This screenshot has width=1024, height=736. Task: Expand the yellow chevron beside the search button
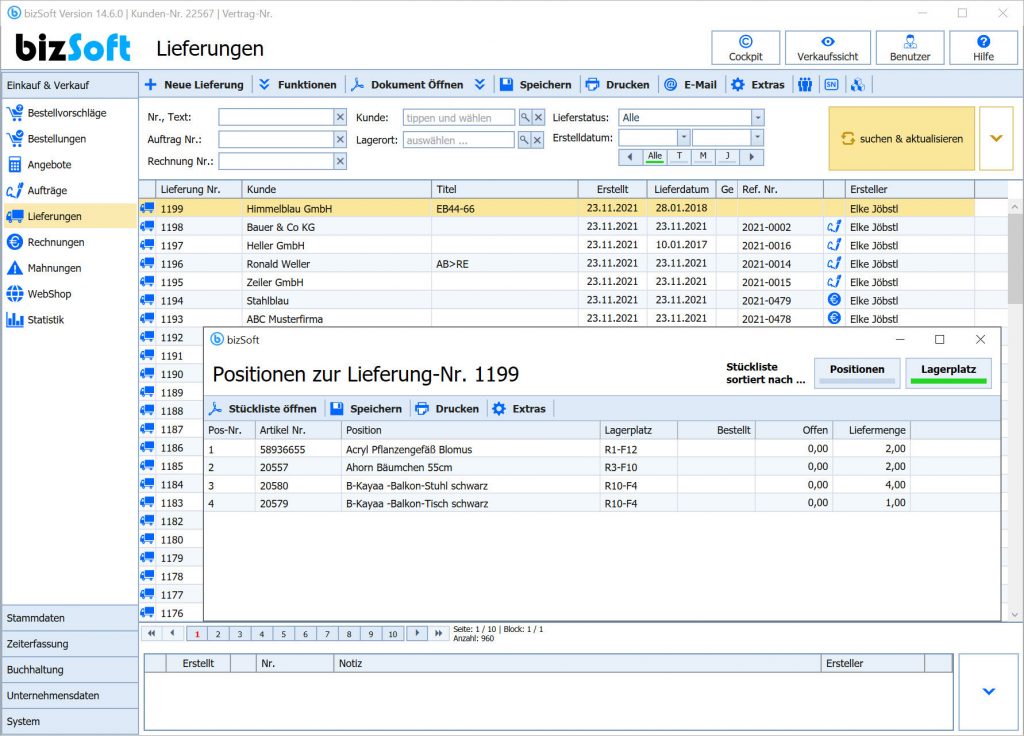pyautogui.click(x=996, y=138)
